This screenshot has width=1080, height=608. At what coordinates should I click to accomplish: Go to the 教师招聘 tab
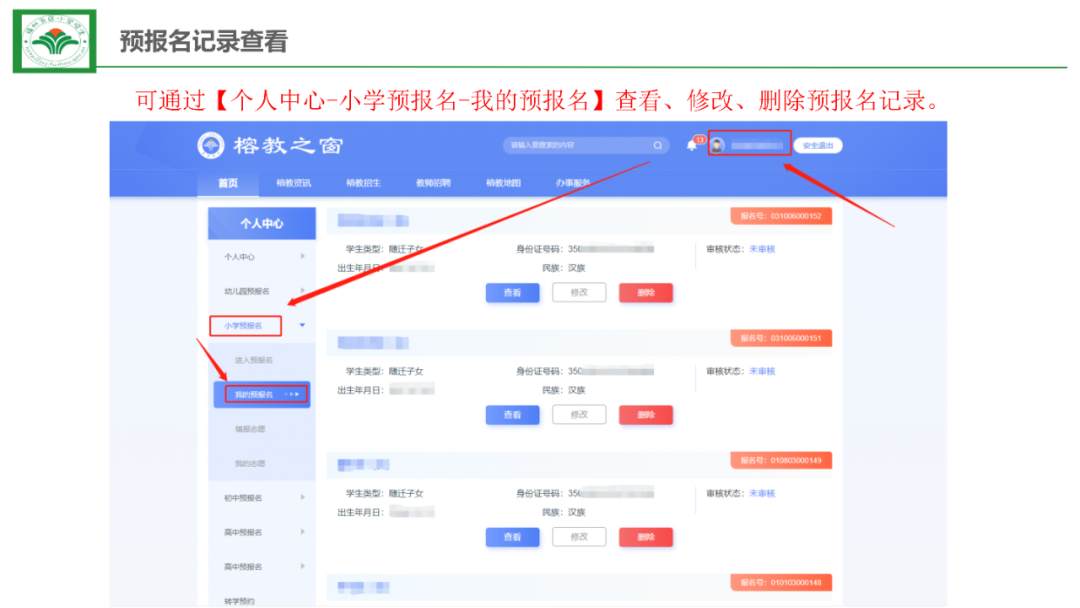(x=433, y=183)
